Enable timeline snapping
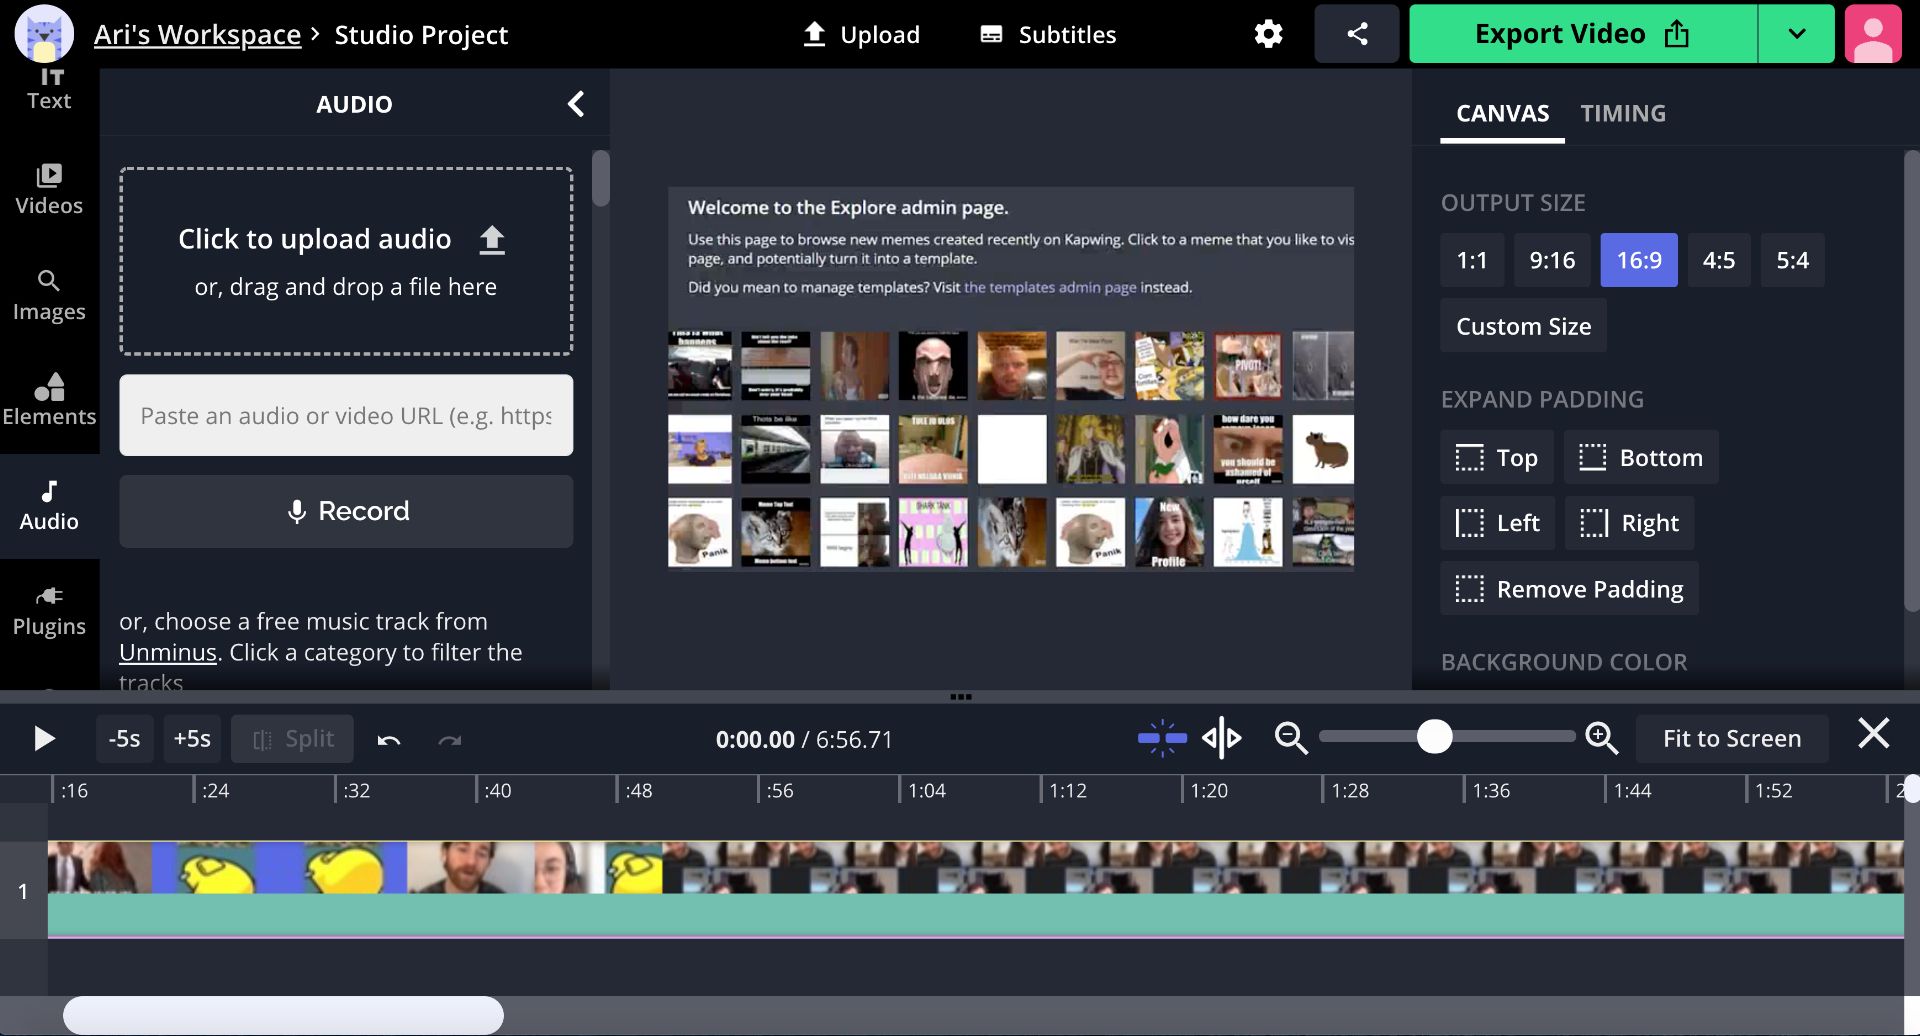 coord(1160,737)
